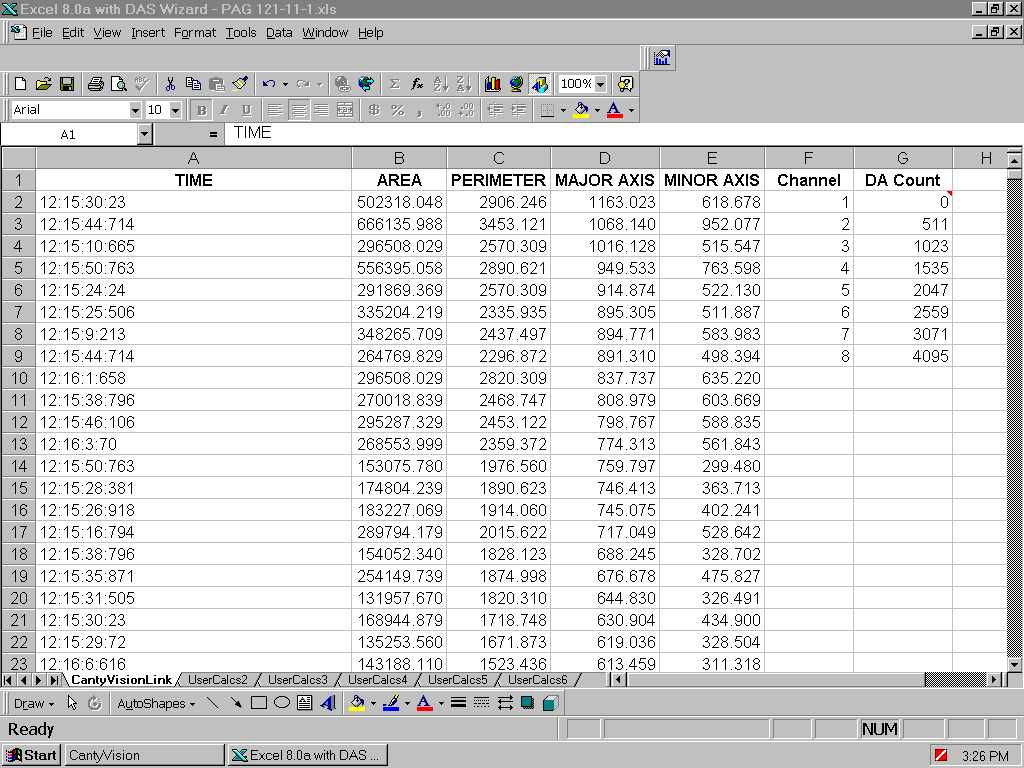
Task: Apply yellow fill color from formatting toolbar
Action: pyautogui.click(x=580, y=110)
